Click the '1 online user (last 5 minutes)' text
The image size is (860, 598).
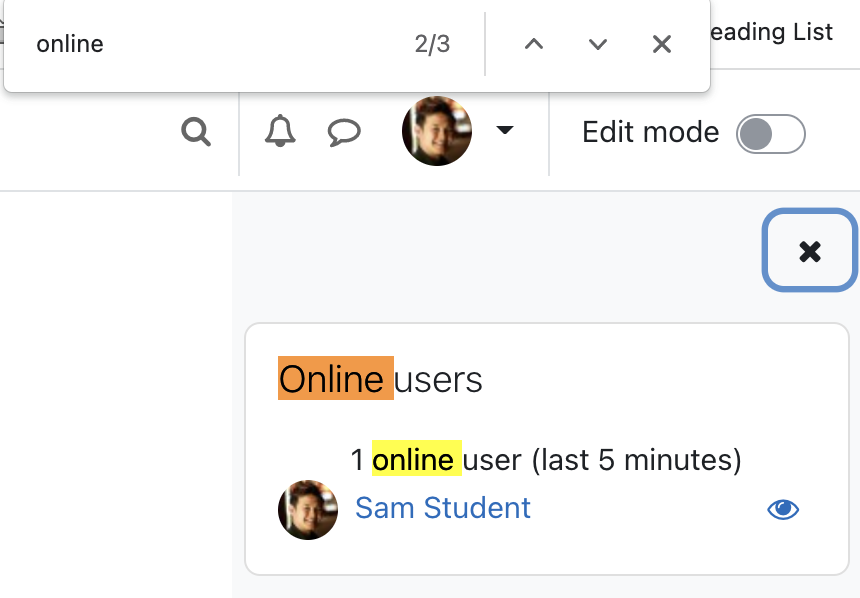point(546,459)
